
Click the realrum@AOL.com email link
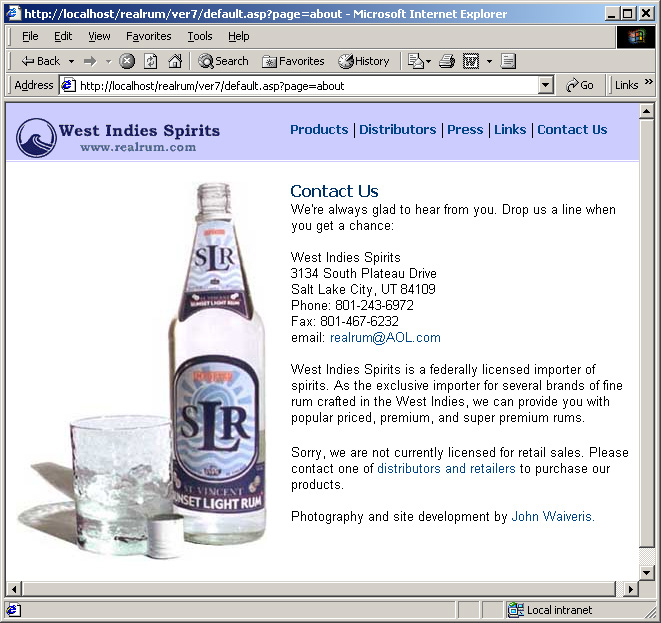pyautogui.click(x=385, y=338)
